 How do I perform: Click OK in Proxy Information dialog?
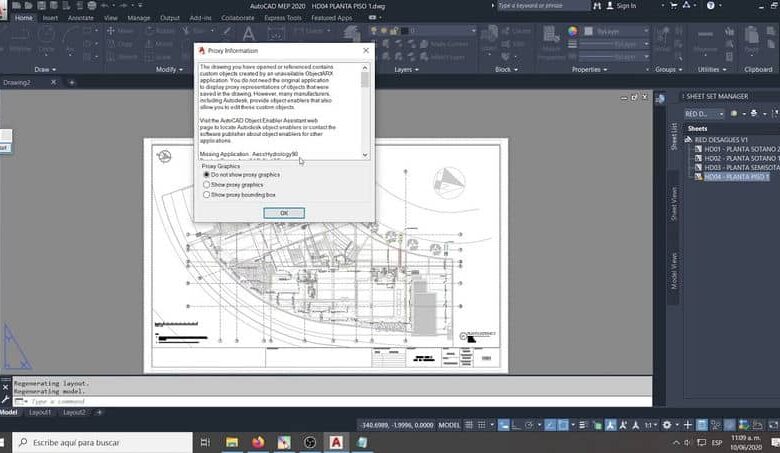tap(284, 213)
